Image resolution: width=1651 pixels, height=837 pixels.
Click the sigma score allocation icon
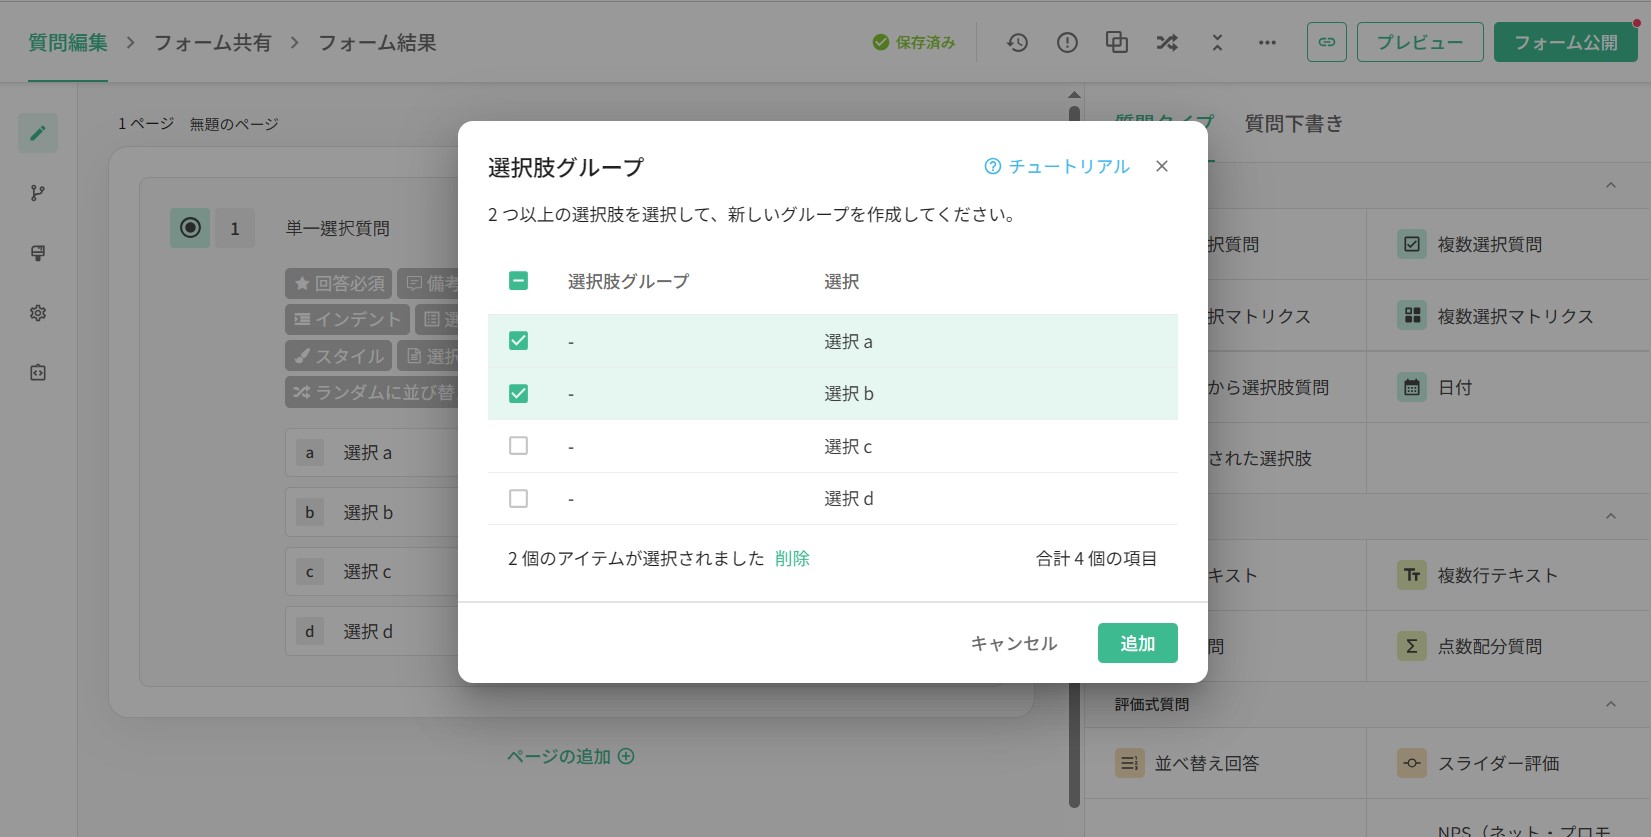pos(1412,646)
